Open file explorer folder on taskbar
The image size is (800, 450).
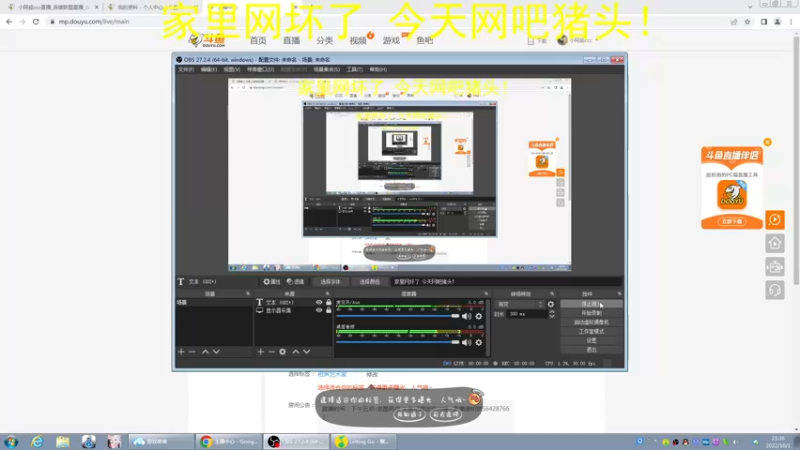point(63,441)
